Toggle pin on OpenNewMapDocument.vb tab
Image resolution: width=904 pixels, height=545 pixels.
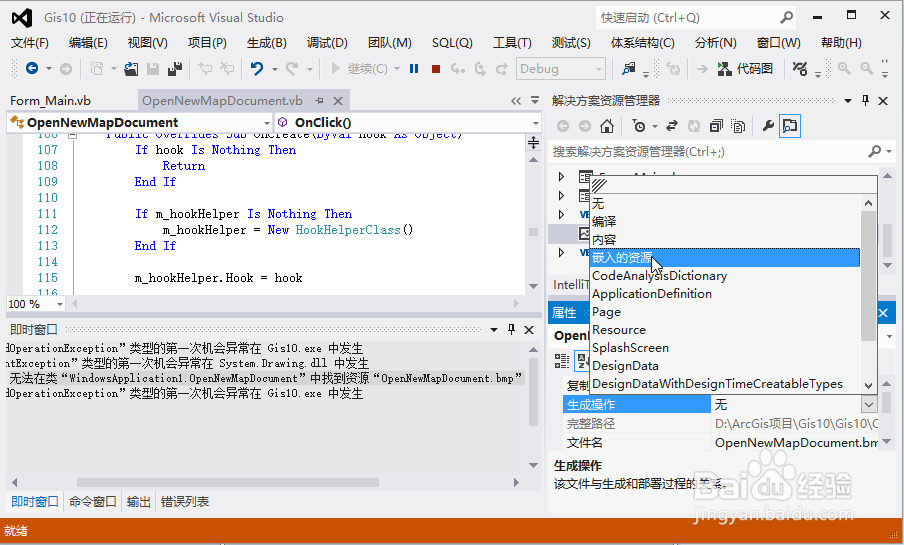click(319, 100)
